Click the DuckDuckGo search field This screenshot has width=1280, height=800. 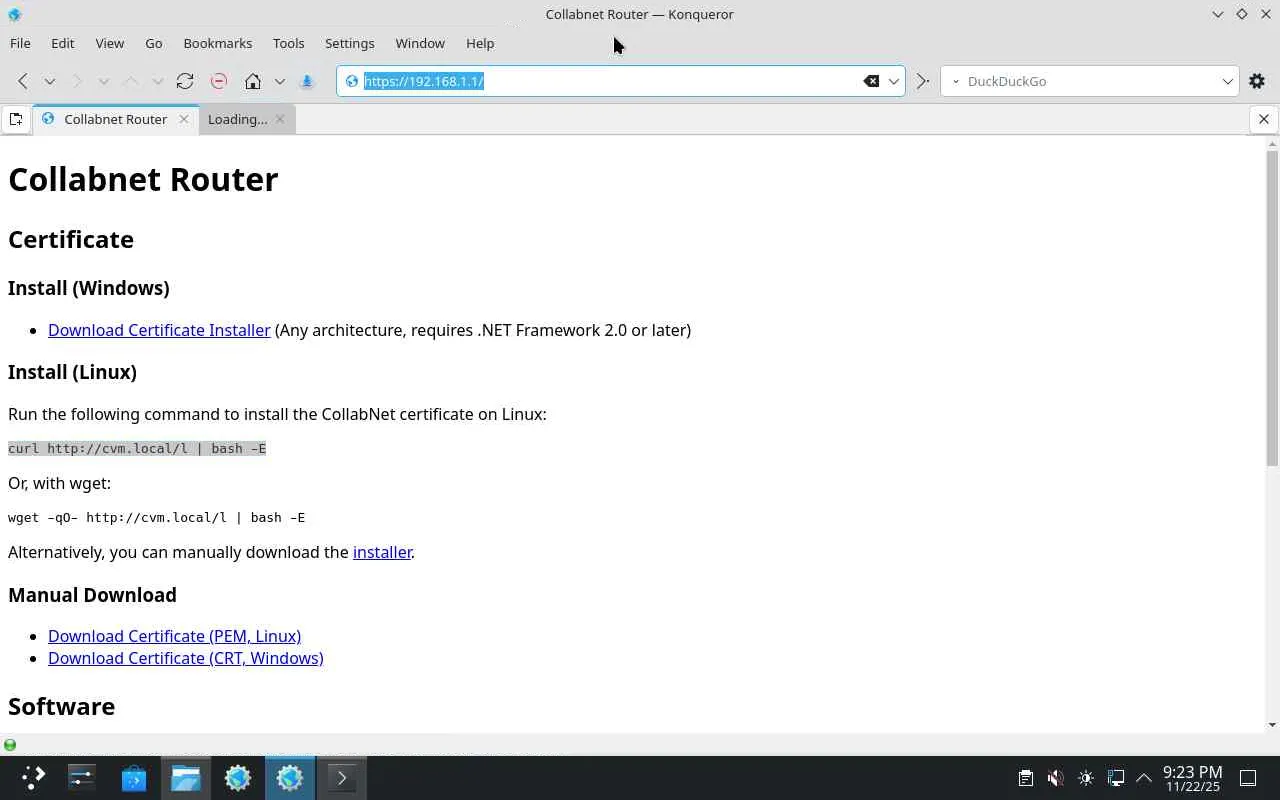pyautogui.click(x=1090, y=81)
